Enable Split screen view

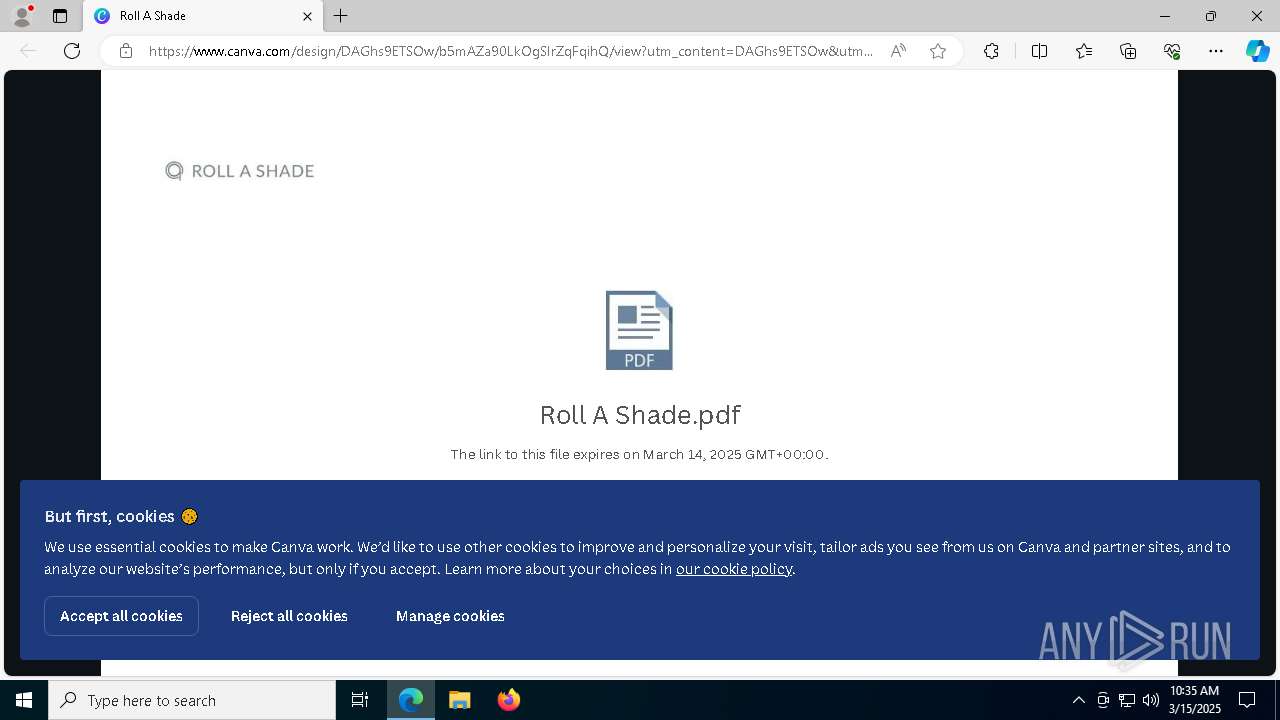[x=1039, y=51]
